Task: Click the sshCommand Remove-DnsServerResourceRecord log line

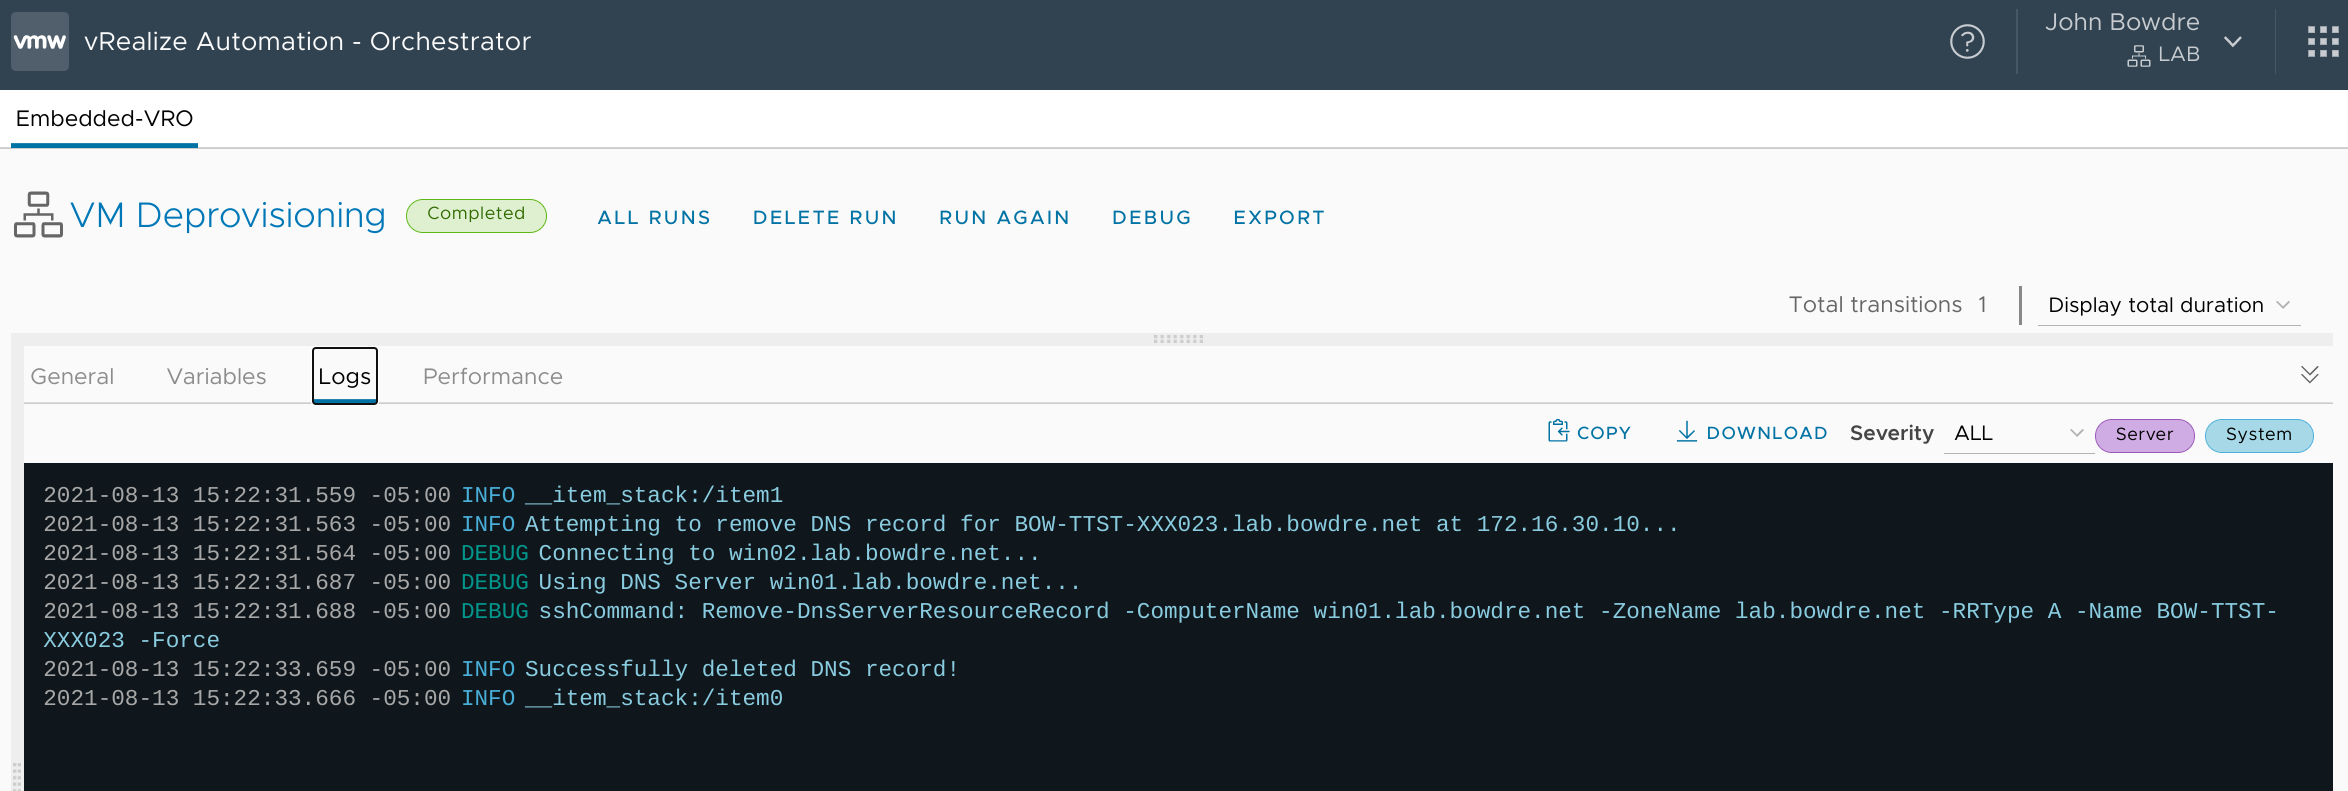Action: pyautogui.click(x=1160, y=625)
